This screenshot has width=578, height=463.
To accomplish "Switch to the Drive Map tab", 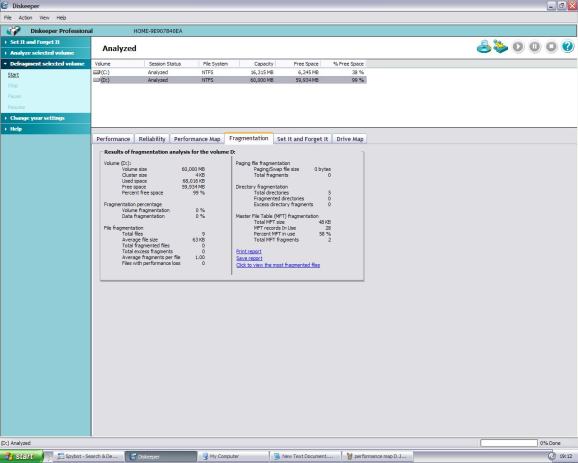I will tap(350, 139).
